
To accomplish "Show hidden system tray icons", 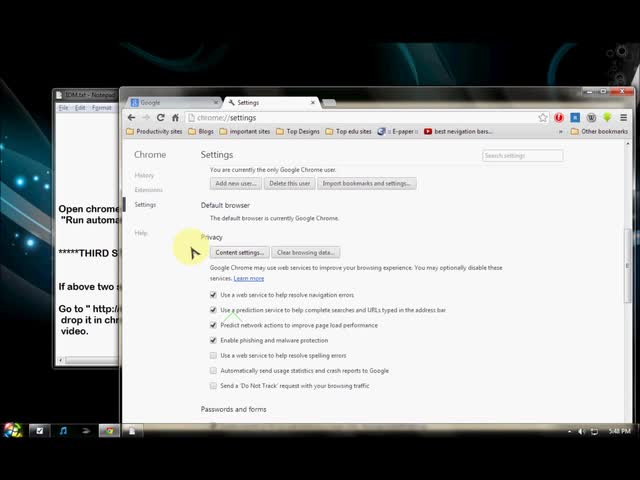I will (569, 431).
